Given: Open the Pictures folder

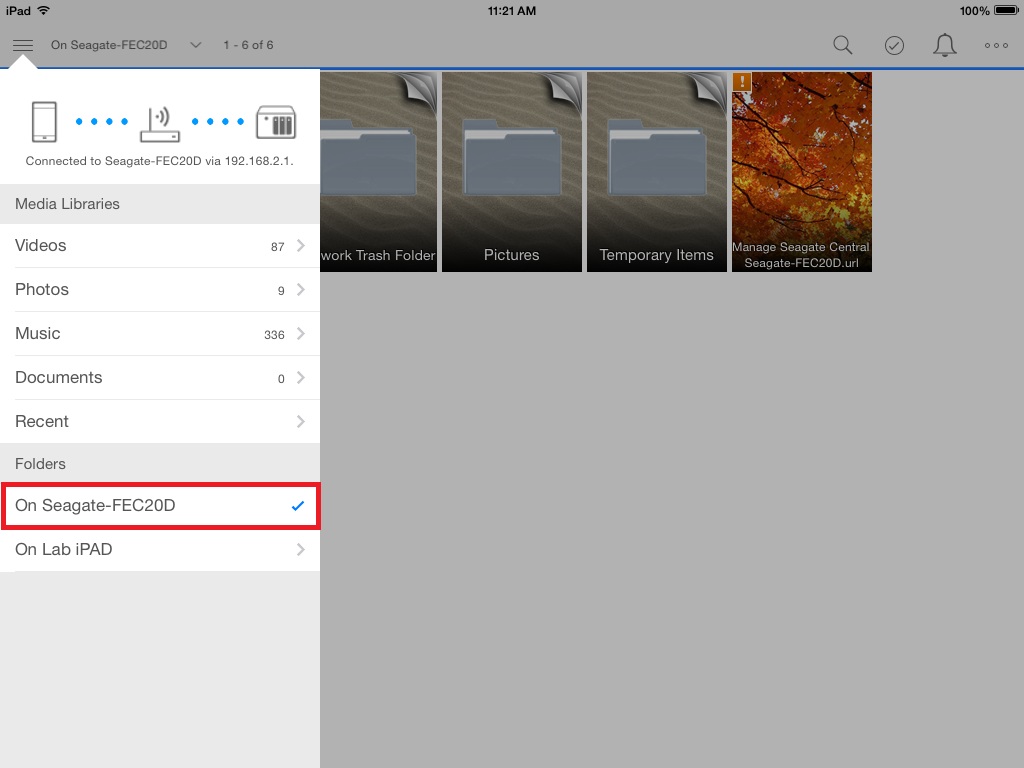Looking at the screenshot, I should pyautogui.click(x=512, y=172).
